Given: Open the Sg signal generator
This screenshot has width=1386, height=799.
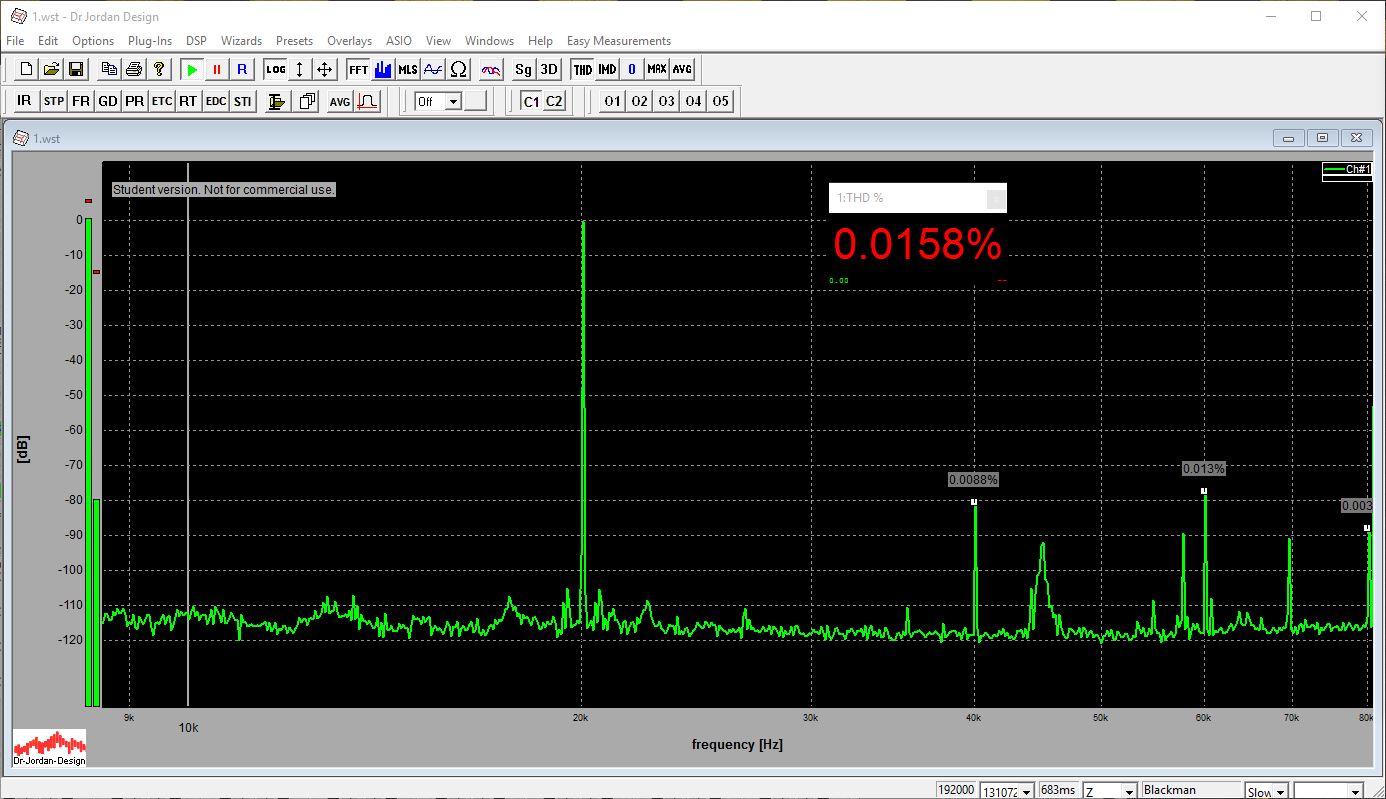Looking at the screenshot, I should [x=524, y=69].
